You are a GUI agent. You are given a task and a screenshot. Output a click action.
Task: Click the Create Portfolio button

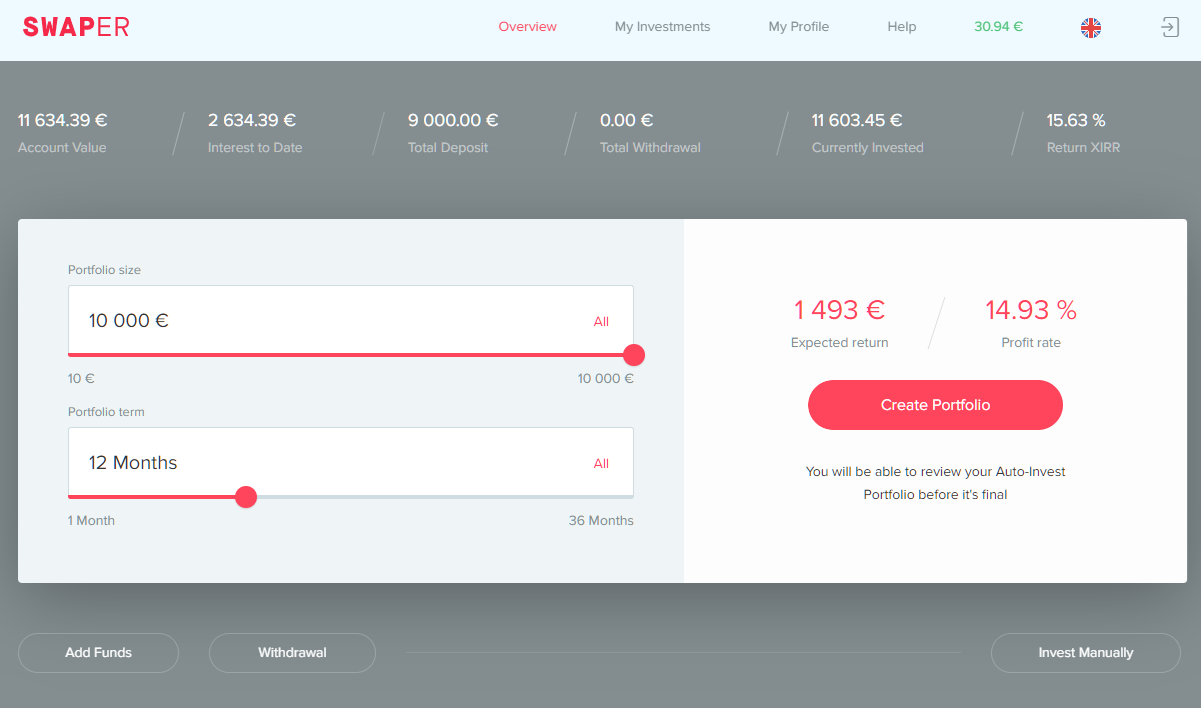click(935, 405)
